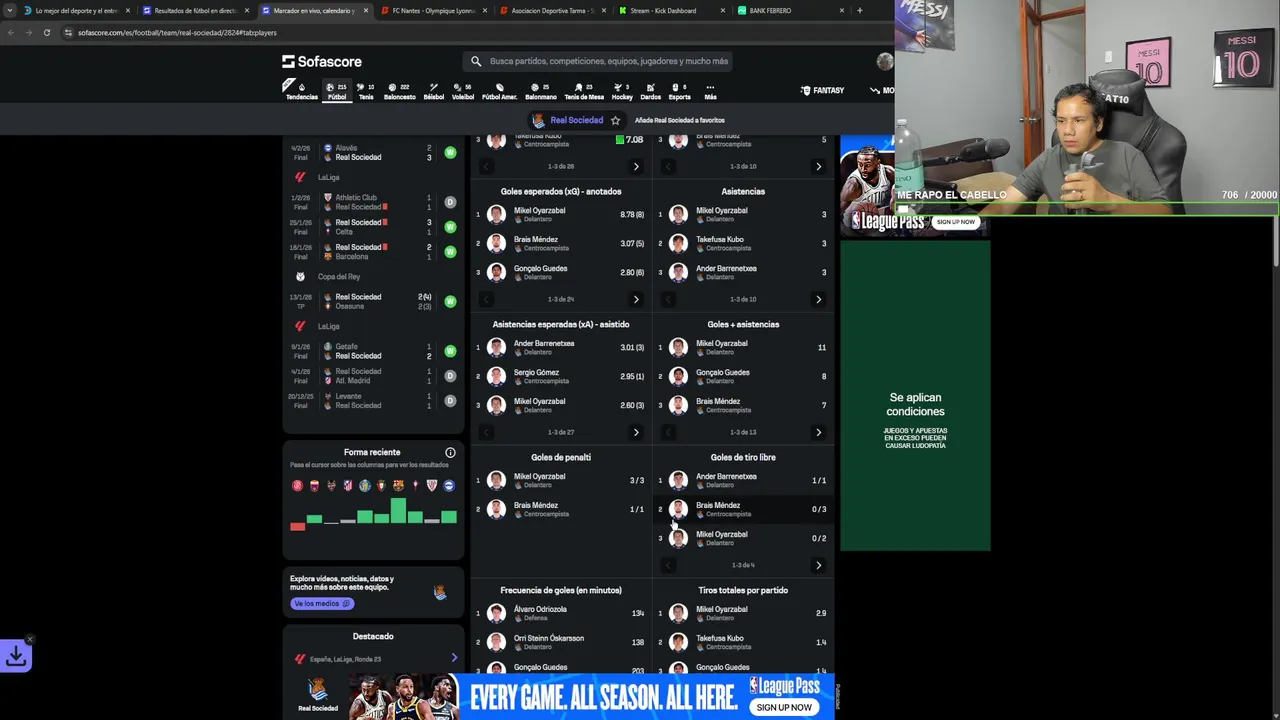
Task: Open Real Sociedad vs Osasuna cup match
Action: 373,301
